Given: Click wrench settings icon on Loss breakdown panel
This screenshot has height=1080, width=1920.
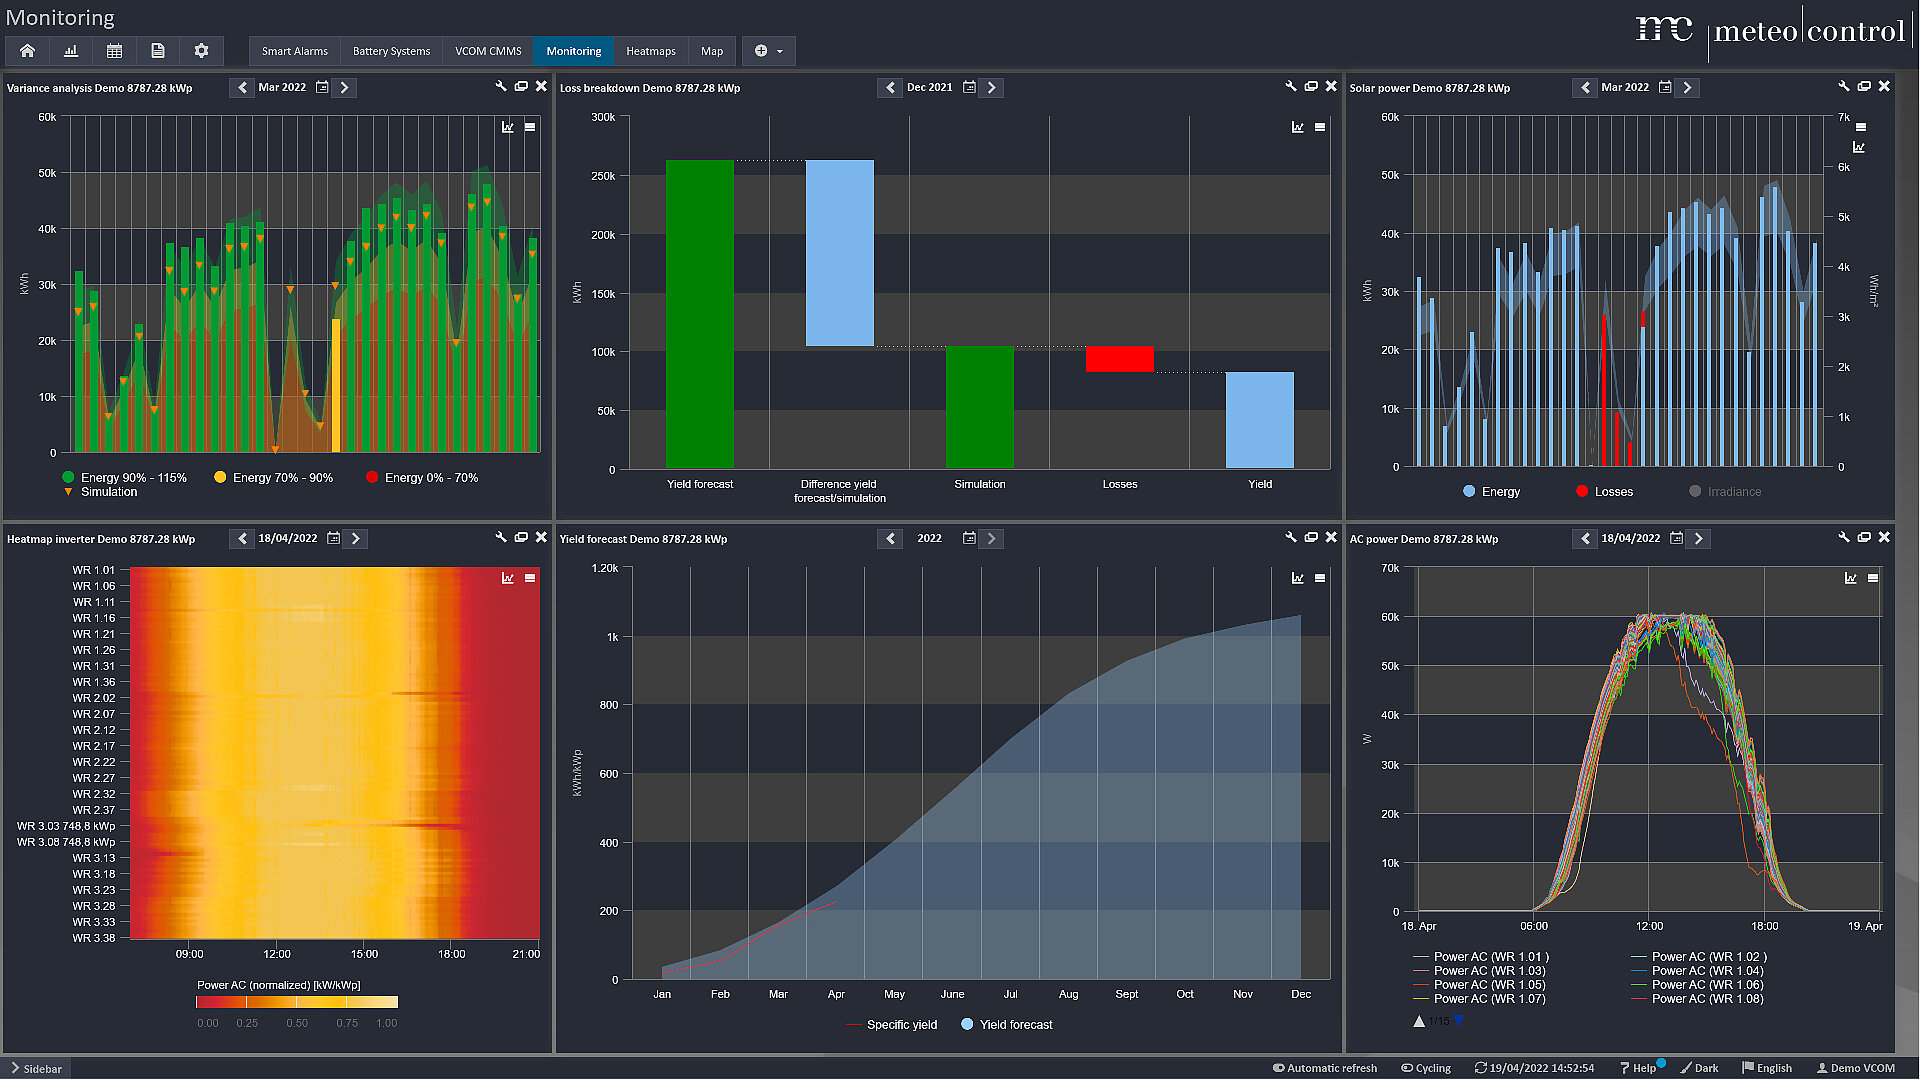Looking at the screenshot, I should tap(1291, 87).
